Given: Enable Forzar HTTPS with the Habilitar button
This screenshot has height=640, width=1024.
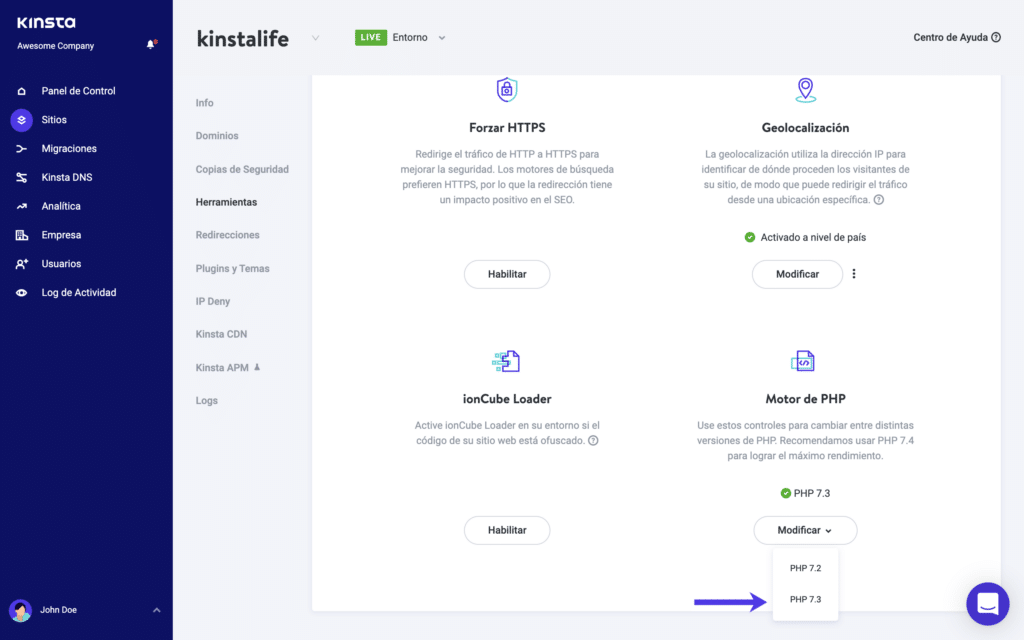Looking at the screenshot, I should point(507,274).
